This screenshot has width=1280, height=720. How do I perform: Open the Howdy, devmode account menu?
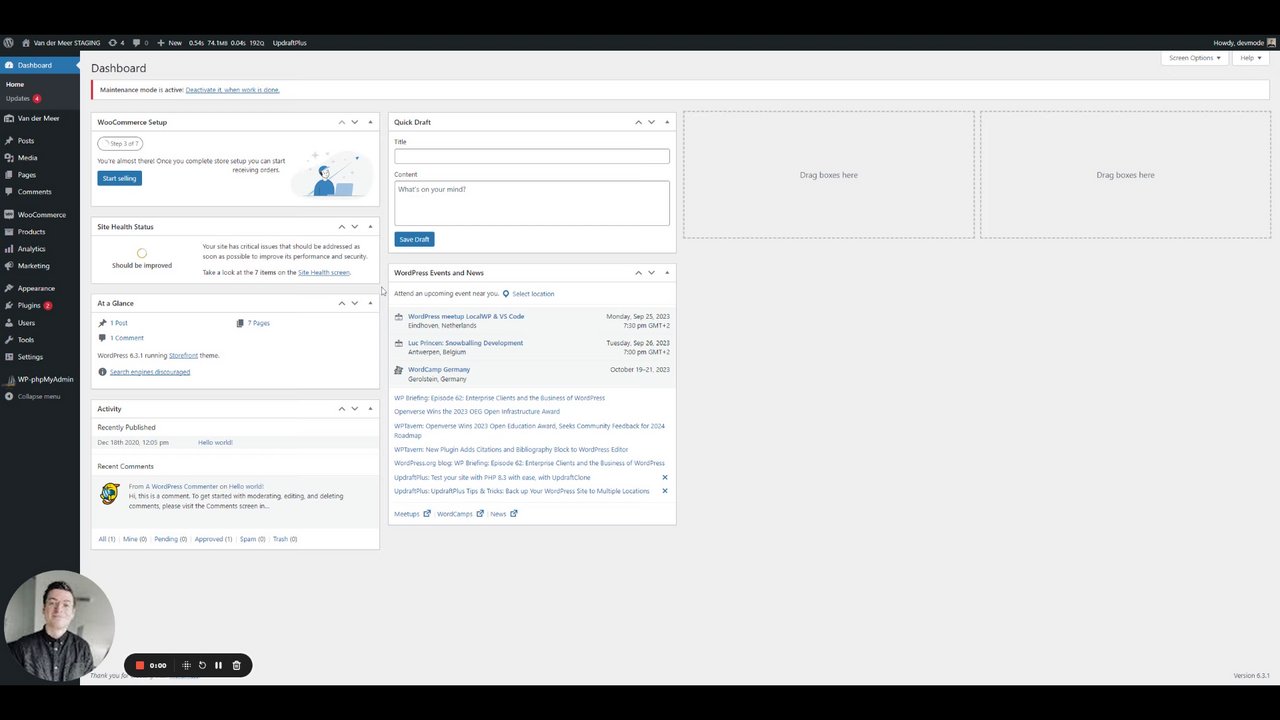click(1244, 43)
